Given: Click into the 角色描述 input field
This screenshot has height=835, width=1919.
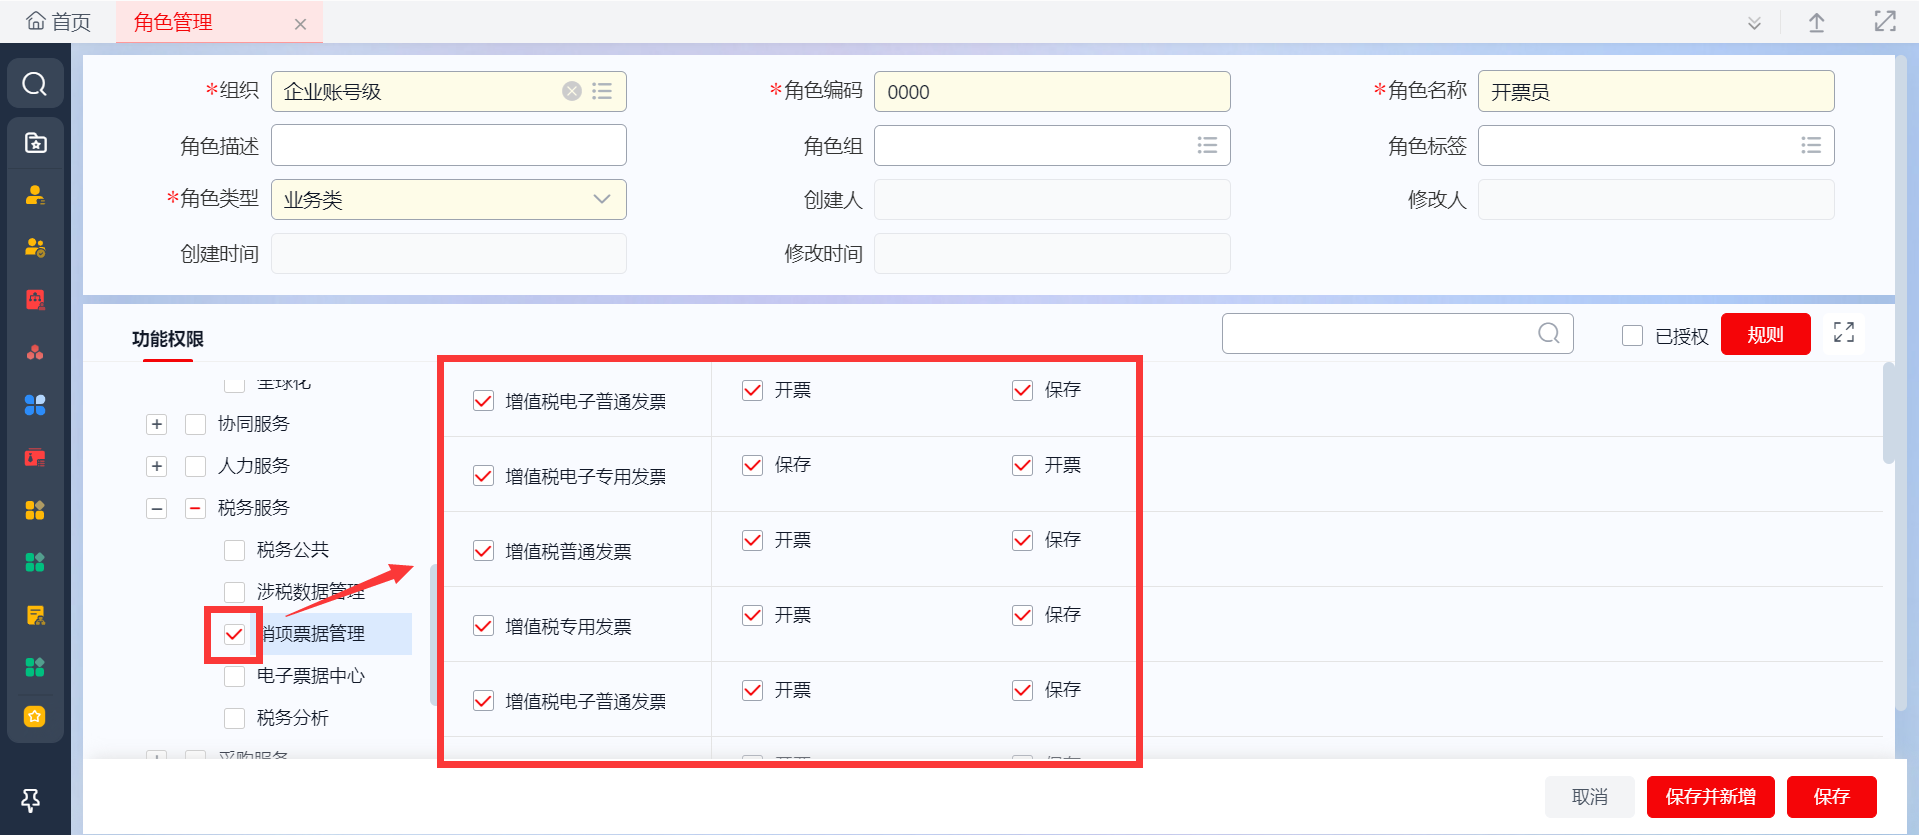Looking at the screenshot, I should click(x=448, y=145).
